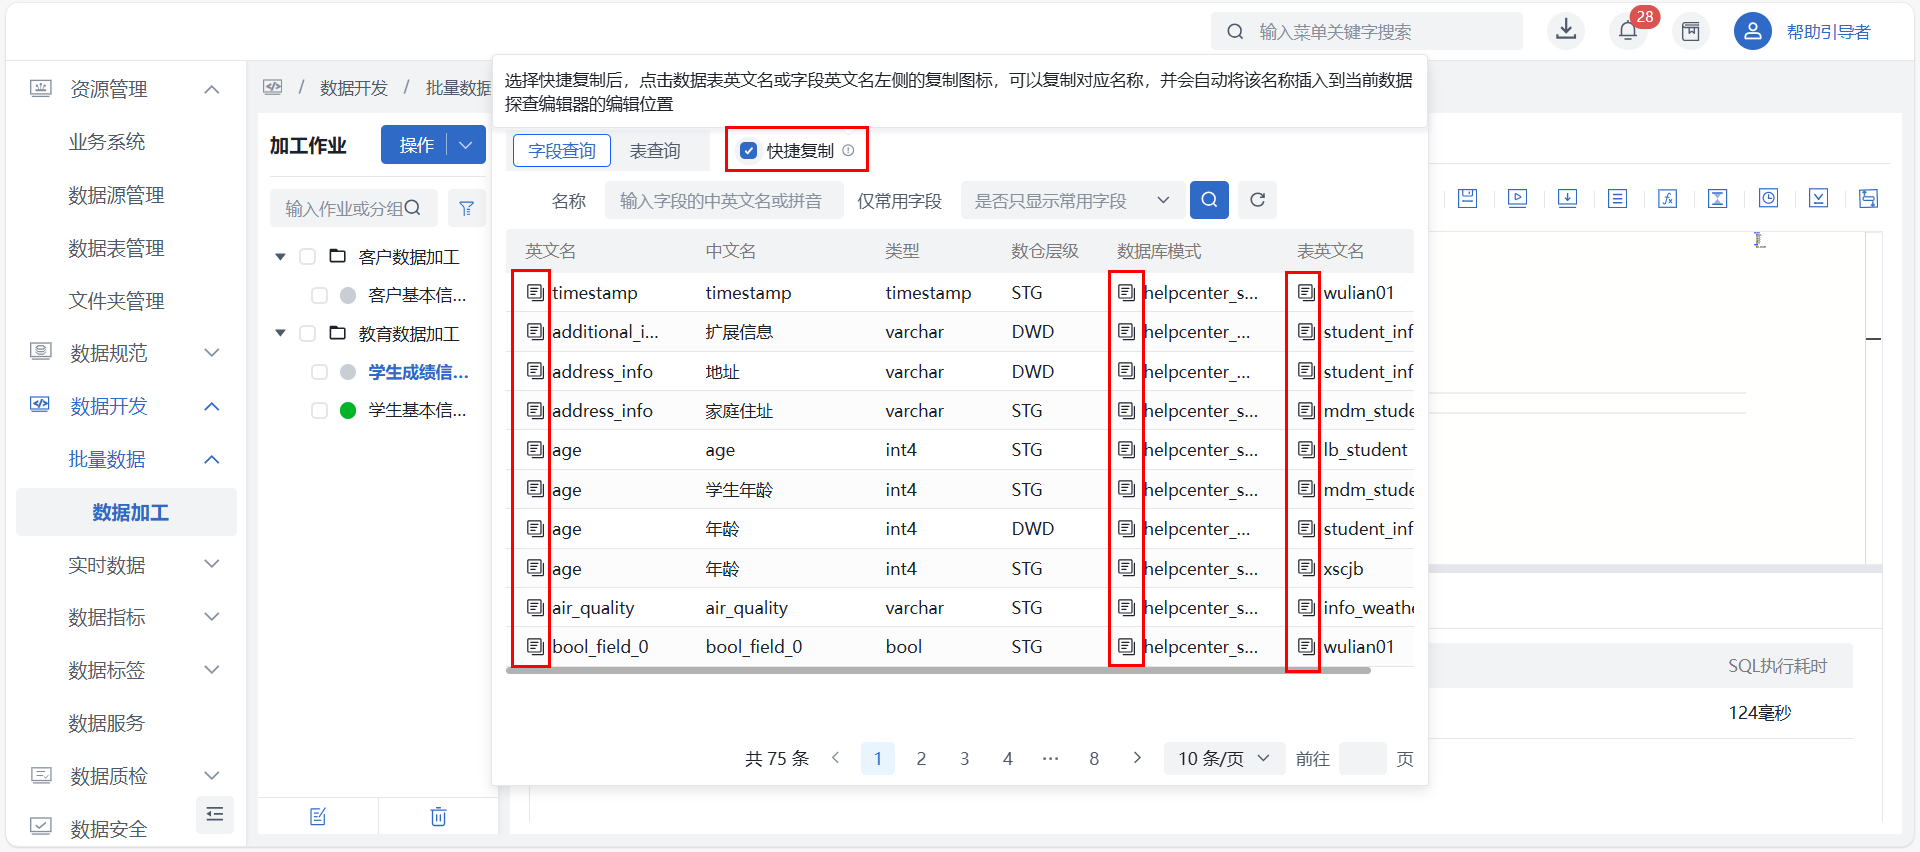Copy table name lb_student via its copy icon
Screen dimensions: 1920x852
coord(1306,449)
